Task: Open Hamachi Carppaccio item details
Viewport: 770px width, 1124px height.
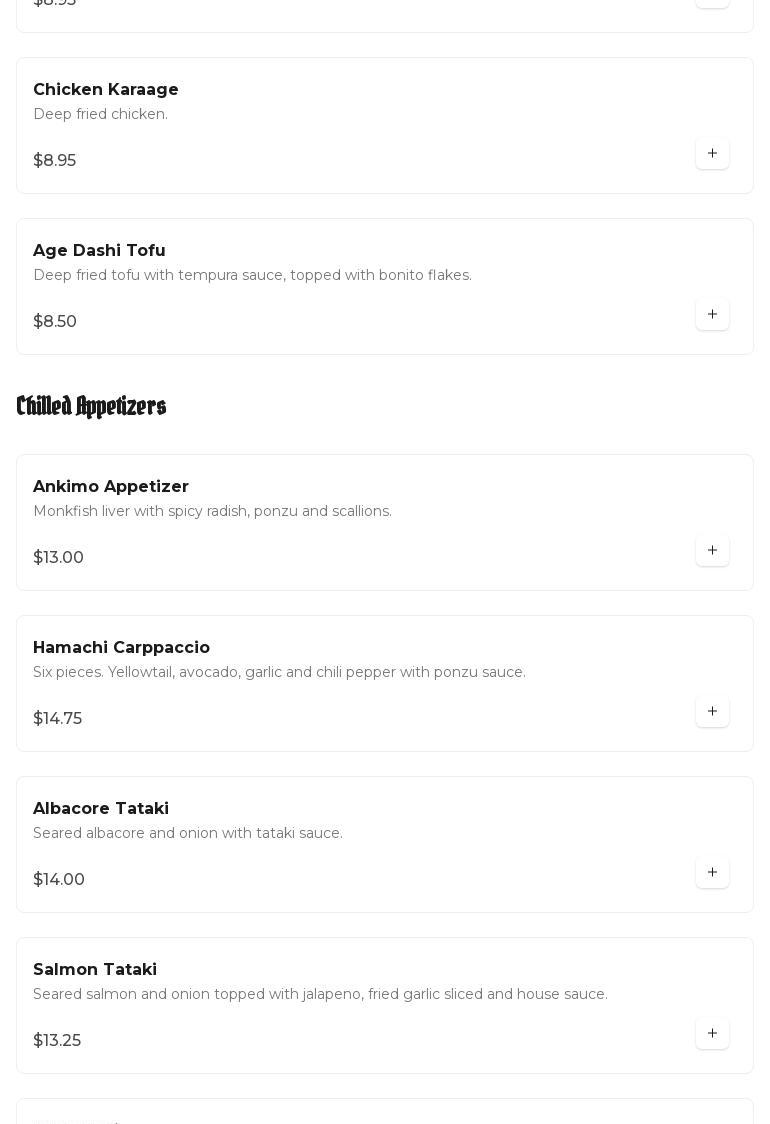Action: pos(121,648)
